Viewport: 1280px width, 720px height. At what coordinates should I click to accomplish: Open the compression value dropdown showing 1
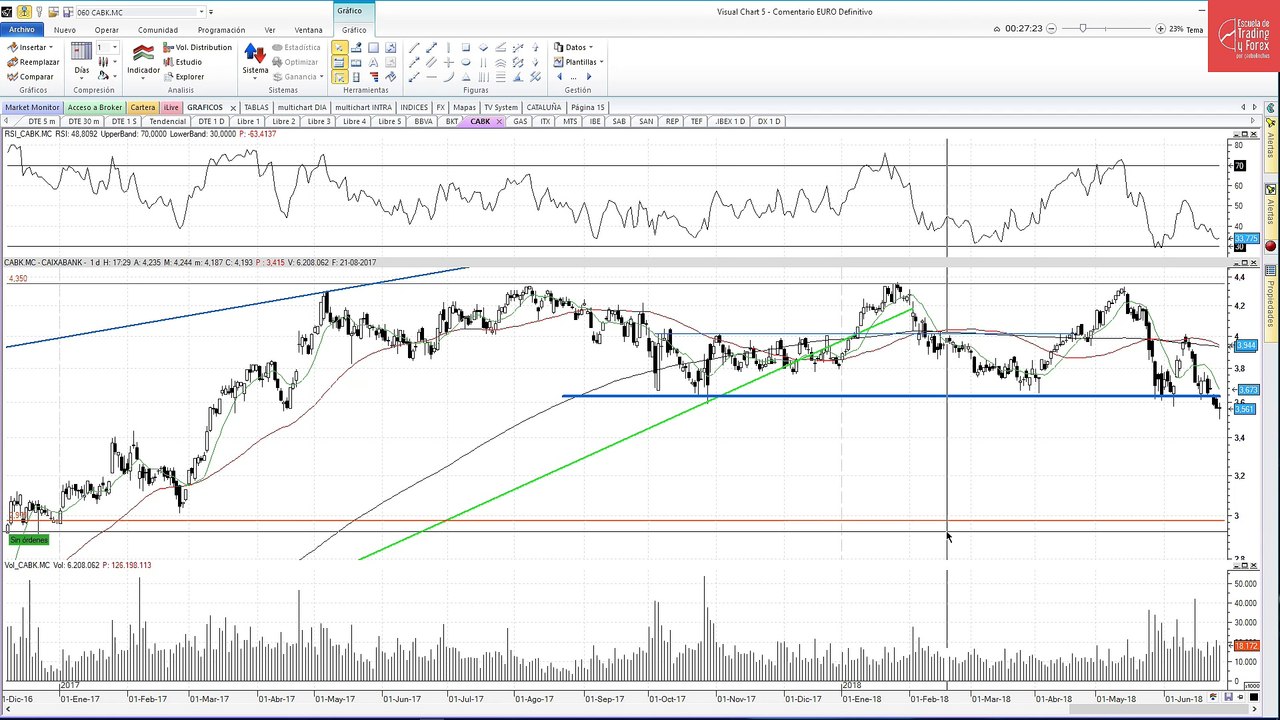coord(113,47)
